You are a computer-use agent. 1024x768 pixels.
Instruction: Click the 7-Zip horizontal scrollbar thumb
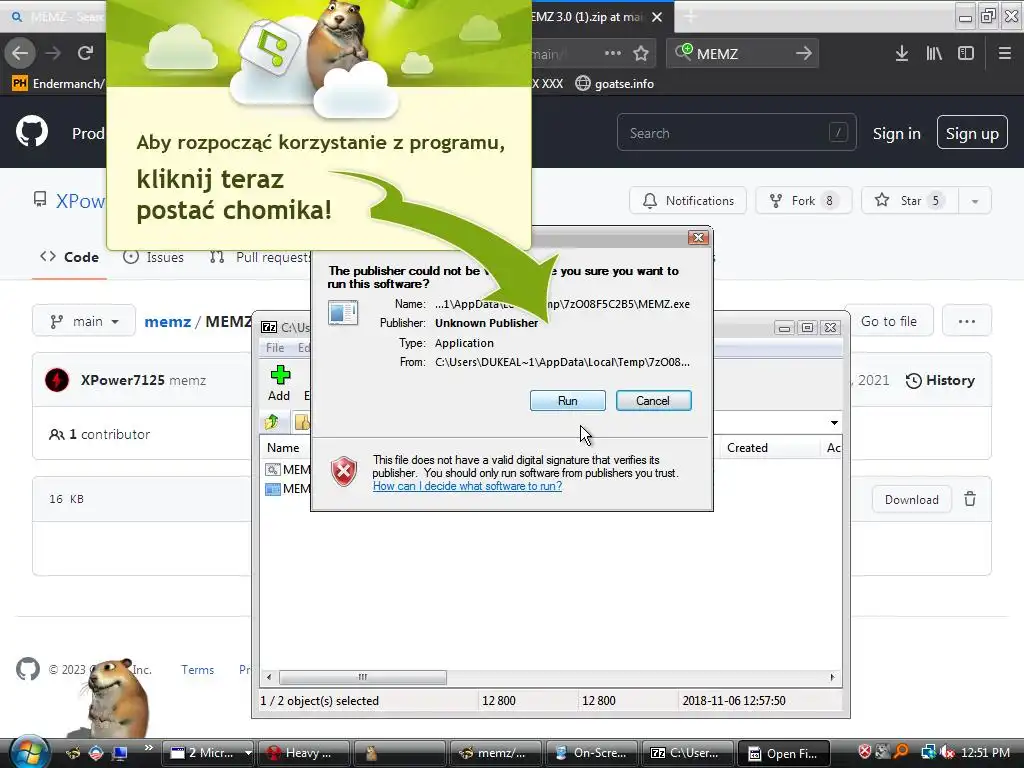point(363,677)
